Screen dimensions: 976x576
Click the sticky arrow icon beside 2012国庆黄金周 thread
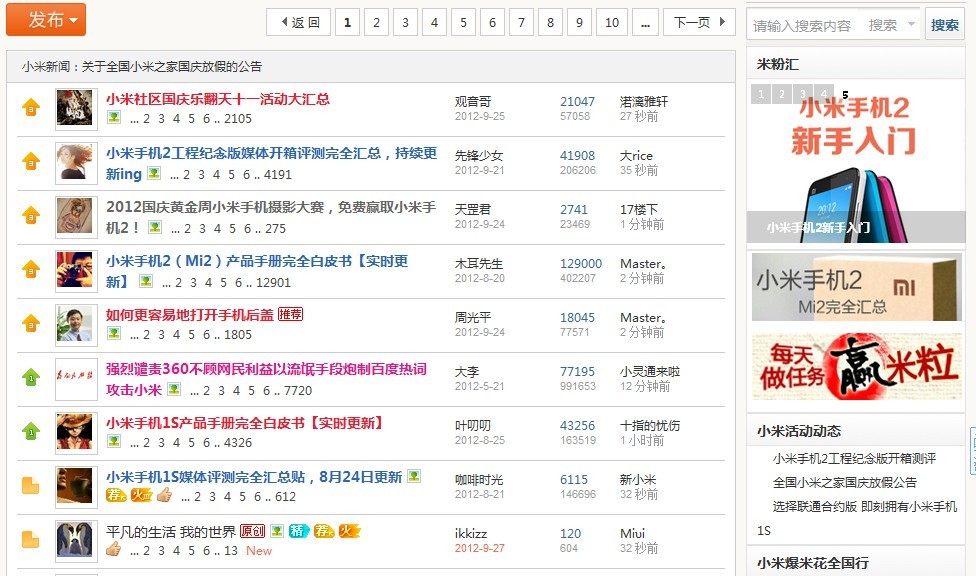pos(31,216)
